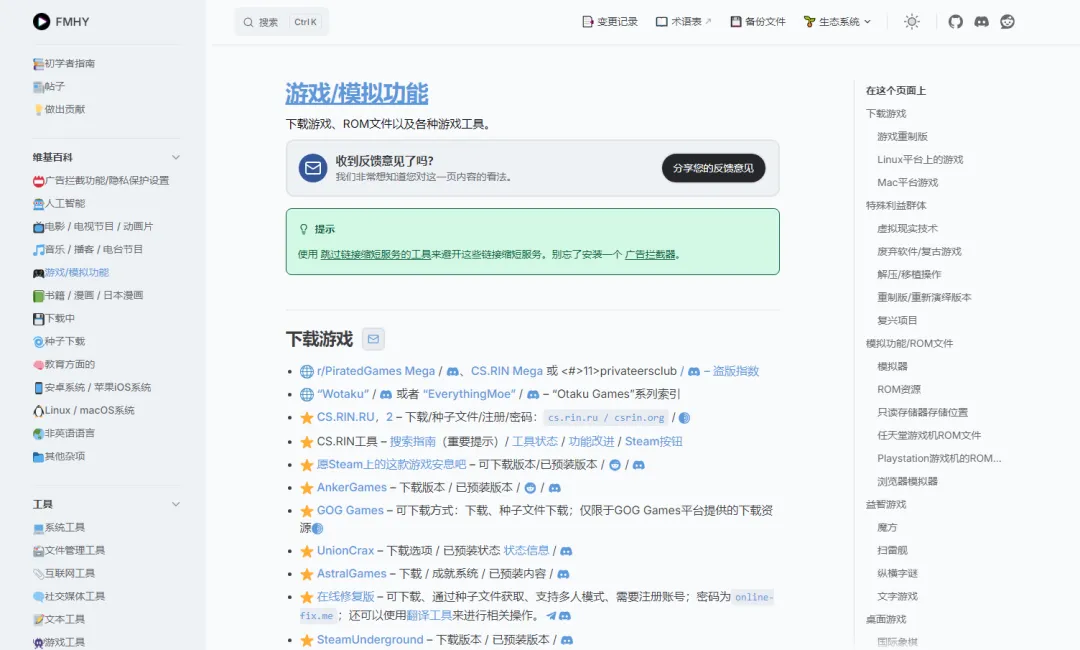
Task: Open the r/PiratedGames Mega link
Action: click(x=375, y=370)
